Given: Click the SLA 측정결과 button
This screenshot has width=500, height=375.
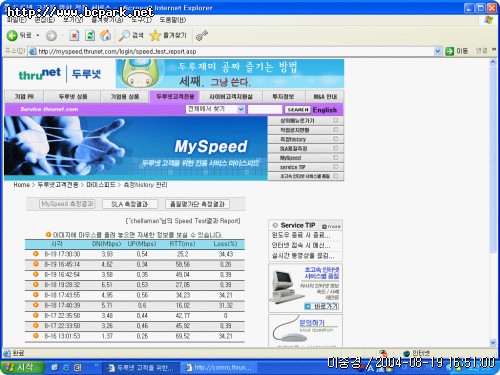Looking at the screenshot, I should point(130,204).
